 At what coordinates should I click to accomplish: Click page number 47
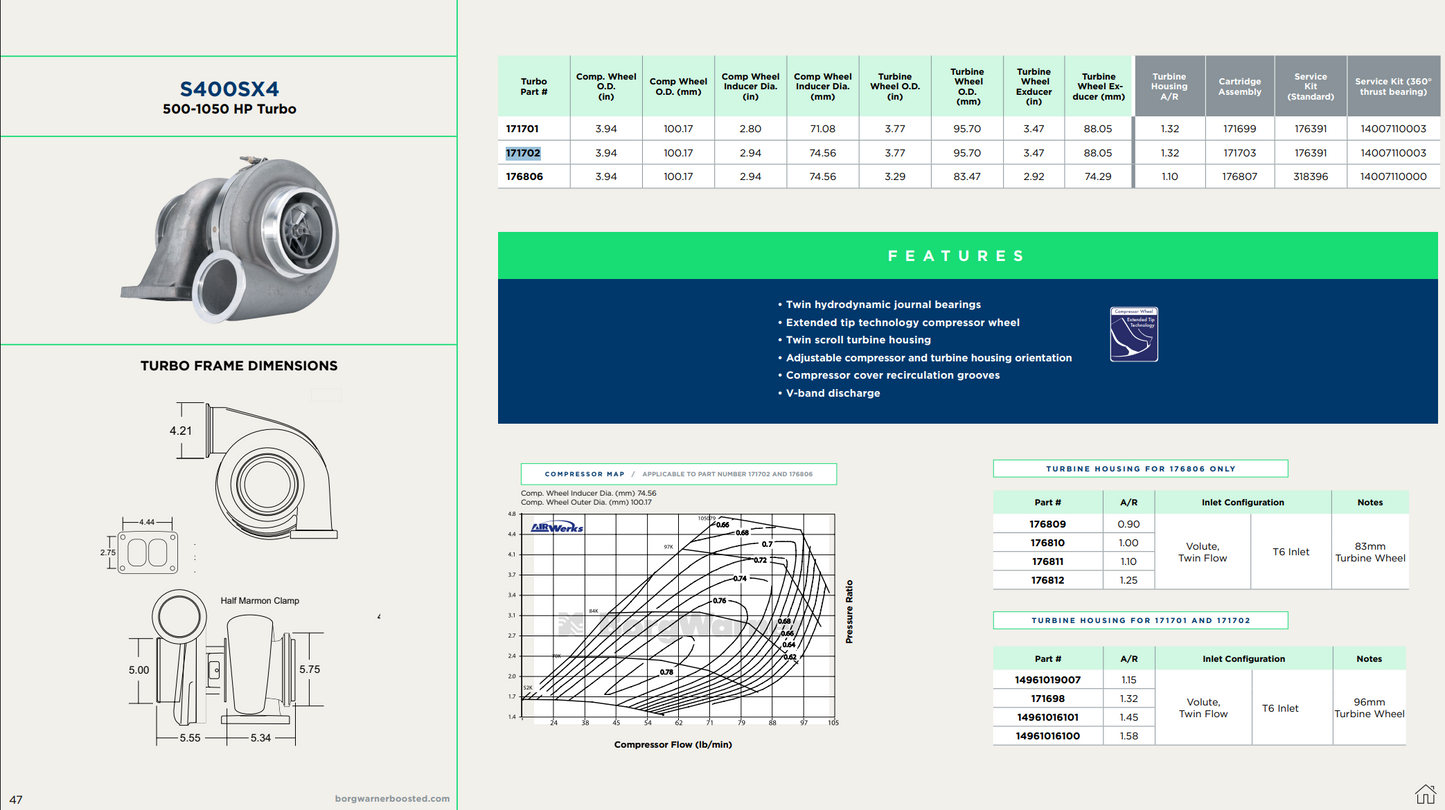(16, 800)
